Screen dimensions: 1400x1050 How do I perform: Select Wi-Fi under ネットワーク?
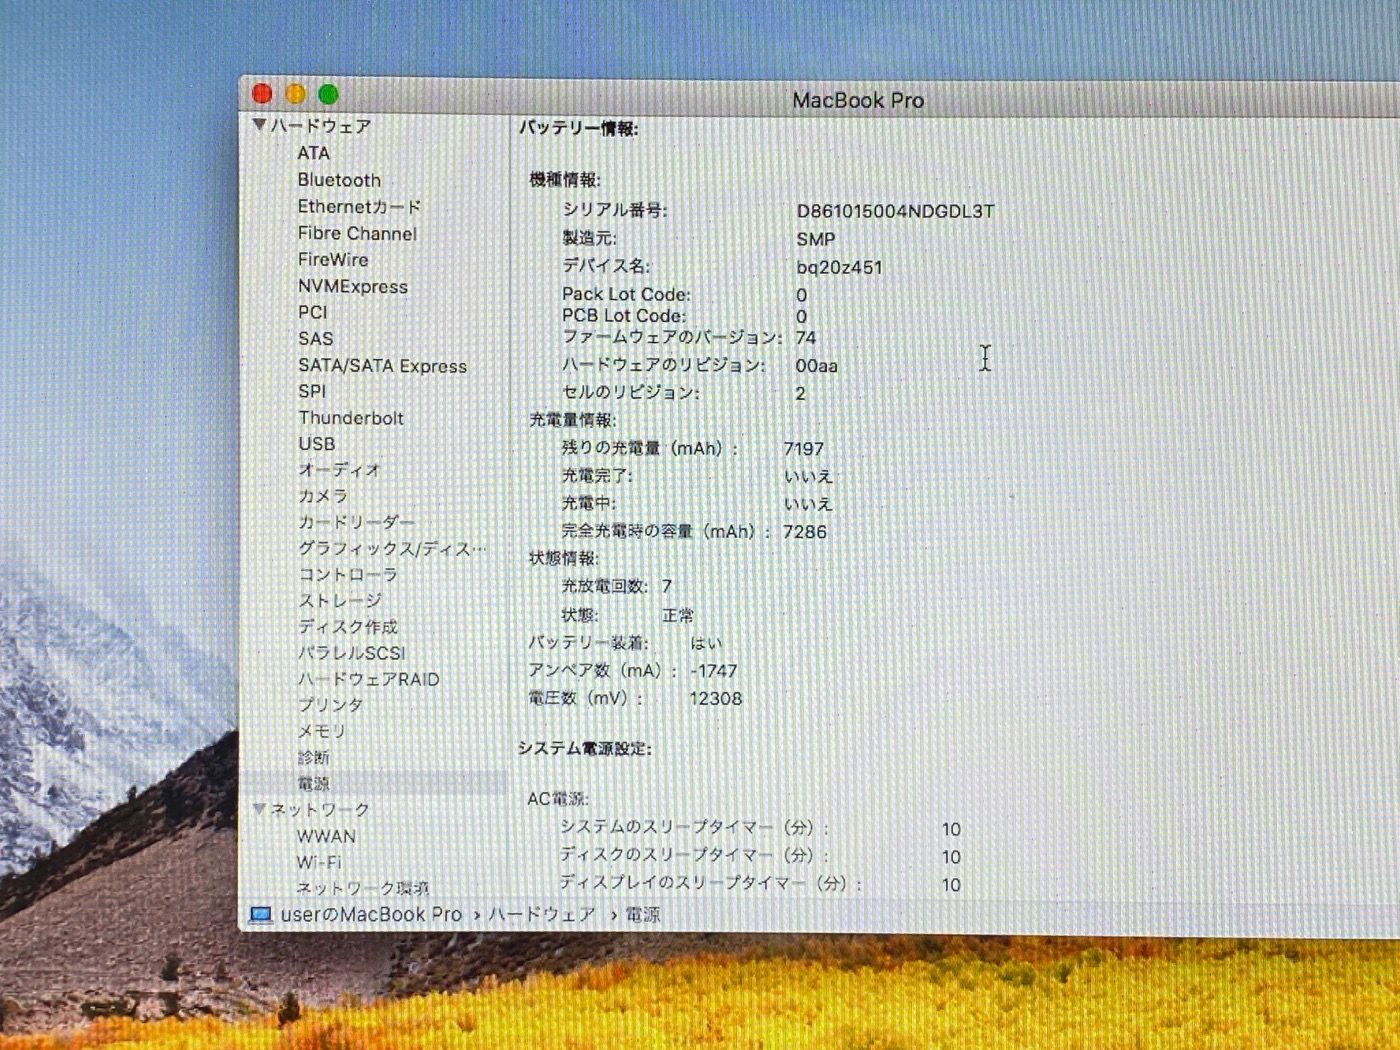coord(322,861)
